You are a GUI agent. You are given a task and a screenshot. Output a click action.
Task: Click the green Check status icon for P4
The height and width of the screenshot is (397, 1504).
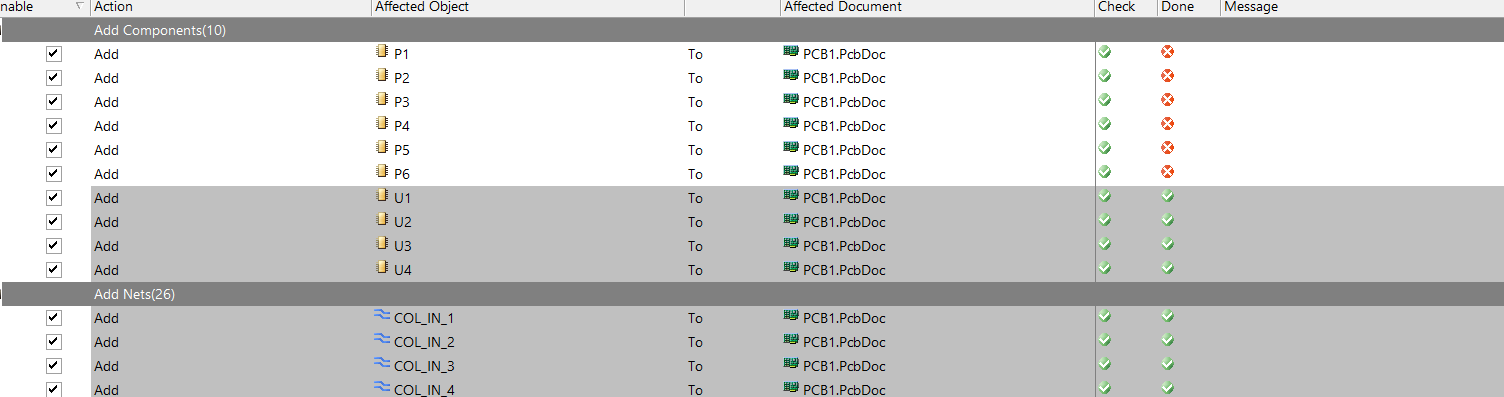tap(1105, 124)
